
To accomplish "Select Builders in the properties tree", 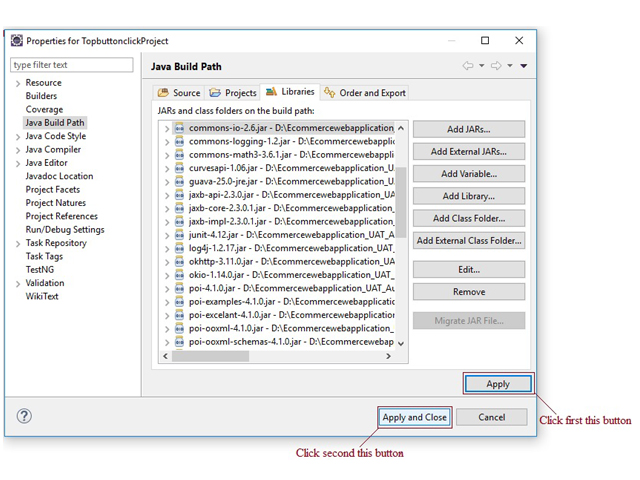I will pos(41,96).
